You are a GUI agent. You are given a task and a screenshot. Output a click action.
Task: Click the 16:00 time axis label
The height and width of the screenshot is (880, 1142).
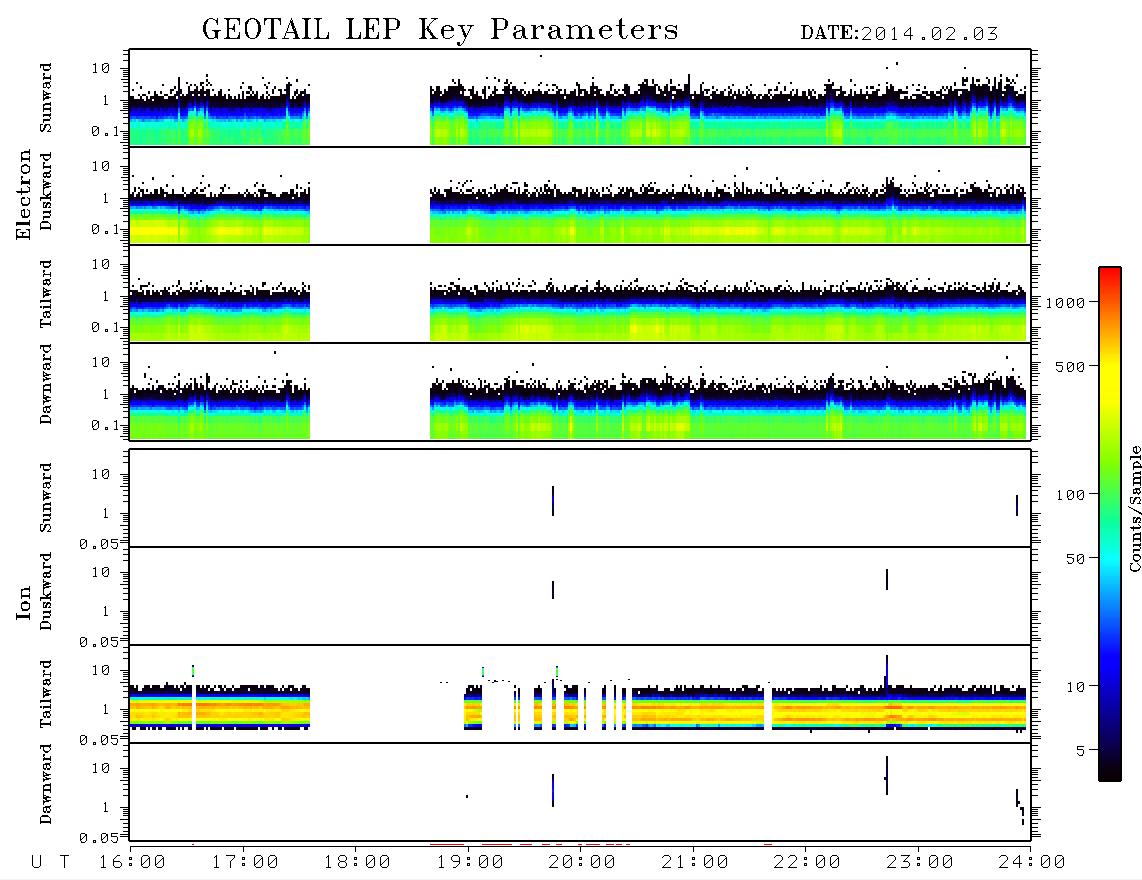(x=132, y=863)
